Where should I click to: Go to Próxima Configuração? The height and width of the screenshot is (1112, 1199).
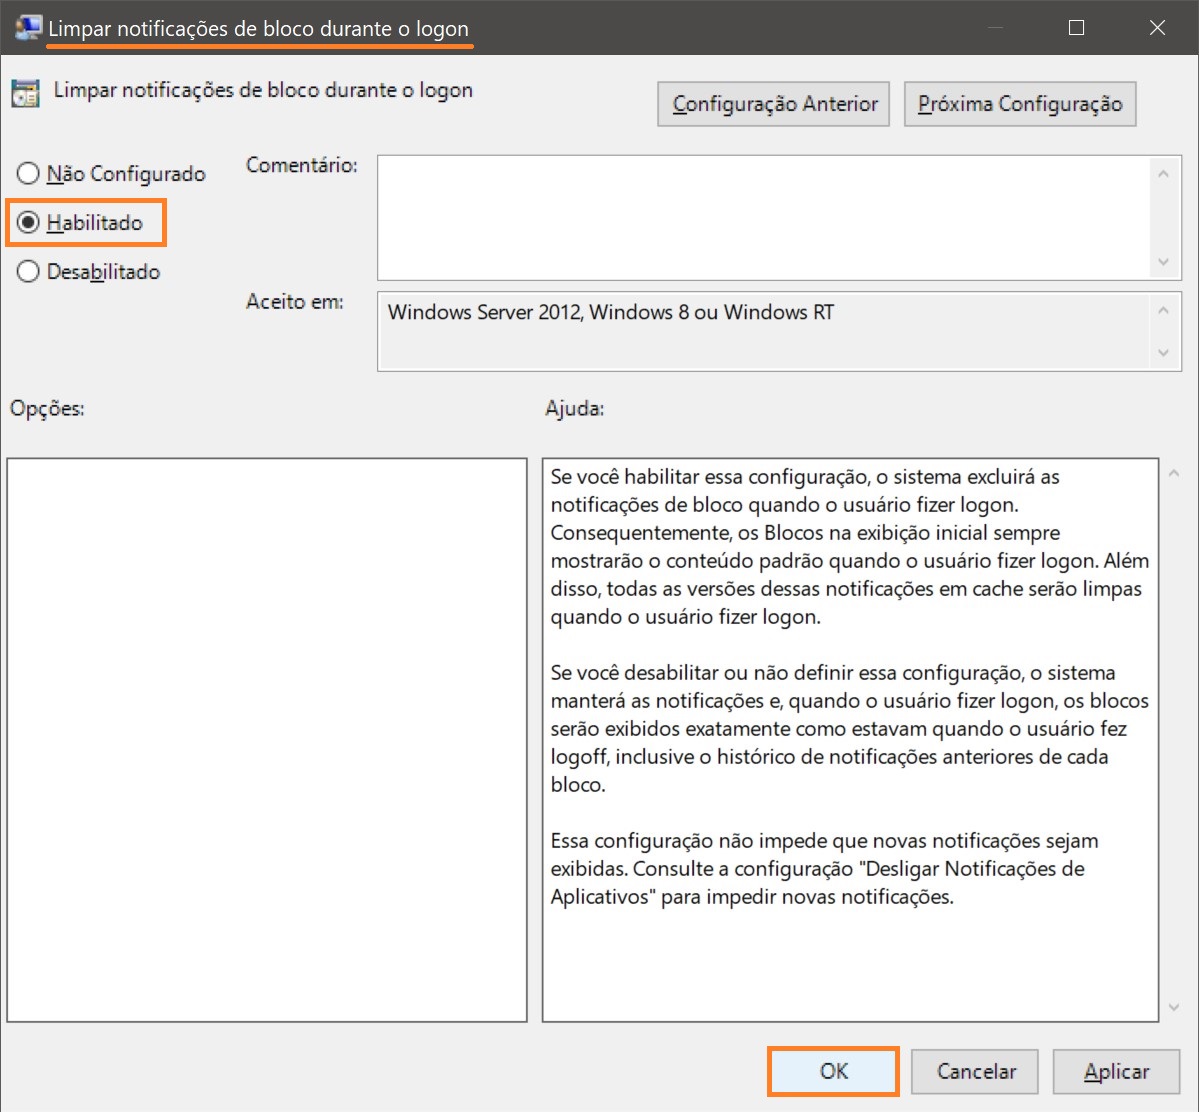point(1019,104)
